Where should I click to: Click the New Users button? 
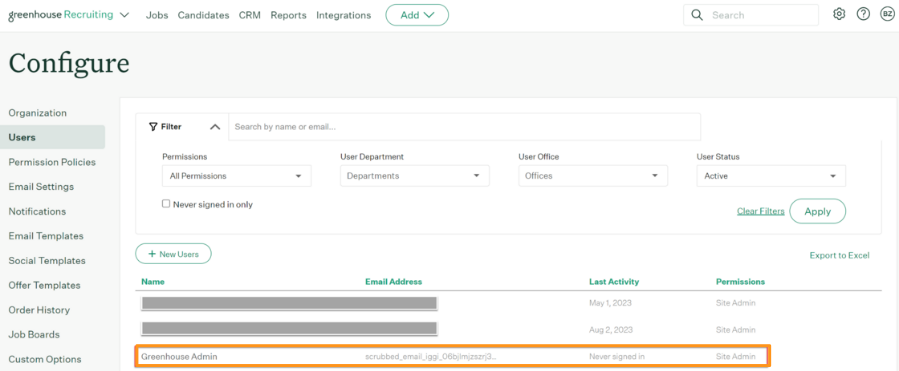[173, 253]
